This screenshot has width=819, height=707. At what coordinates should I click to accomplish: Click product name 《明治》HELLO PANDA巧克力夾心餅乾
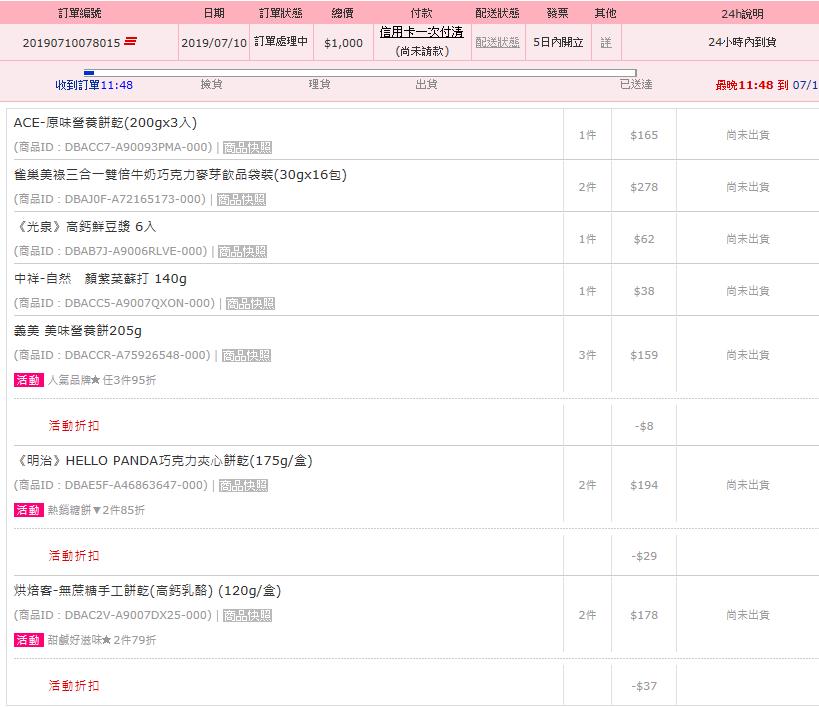[x=164, y=461]
